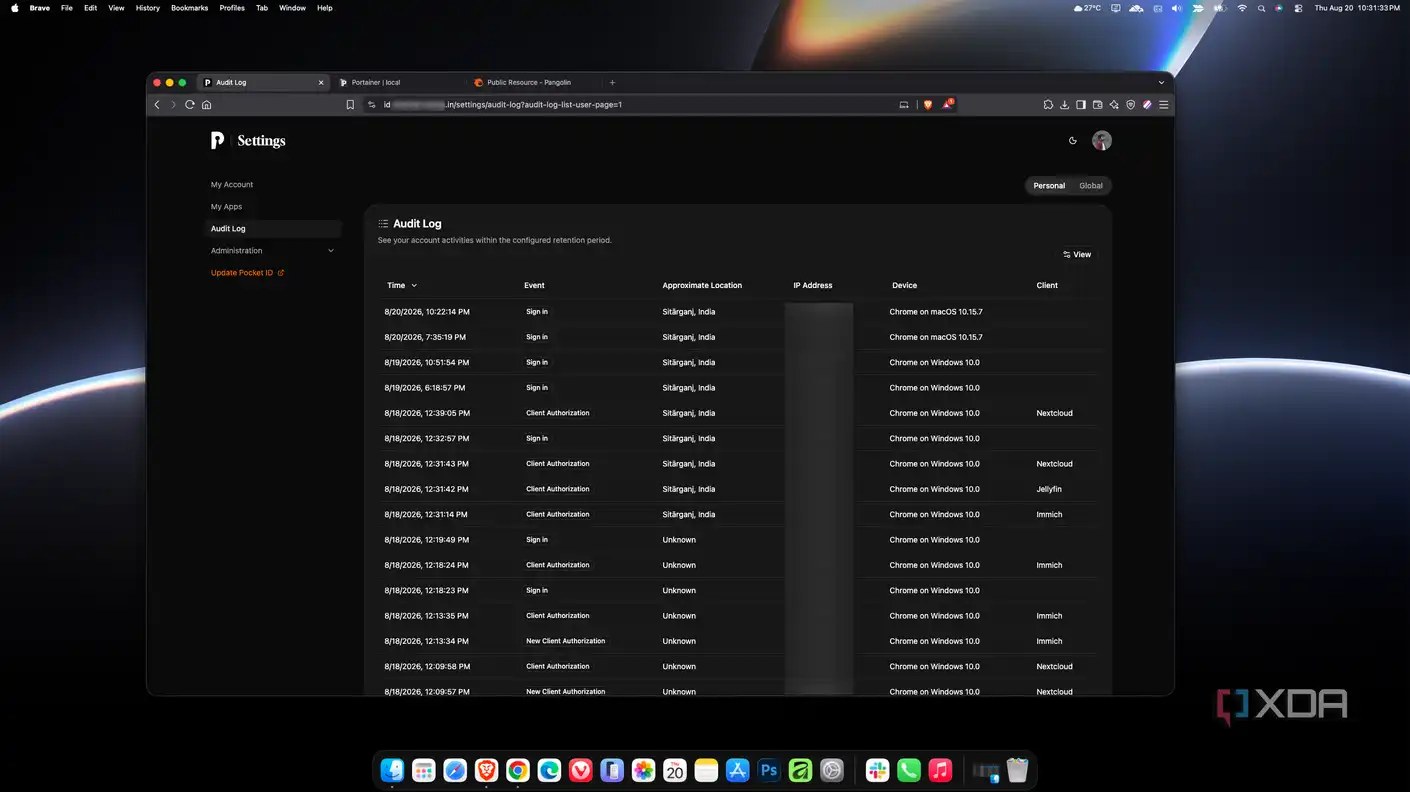Open the Music app from the Dock
The width and height of the screenshot is (1410, 792).
[x=940, y=770]
